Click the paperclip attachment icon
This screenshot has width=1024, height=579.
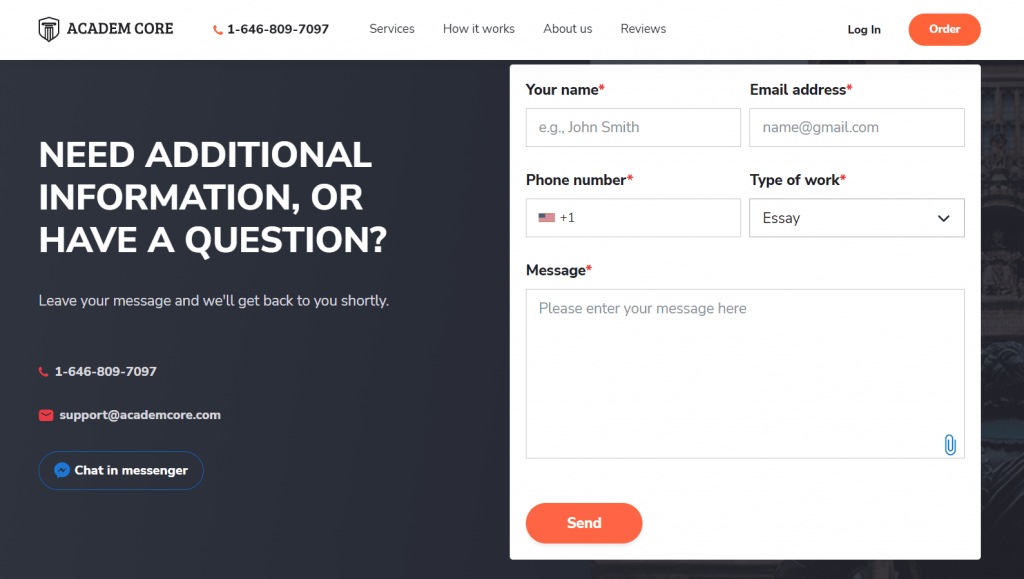(x=950, y=445)
